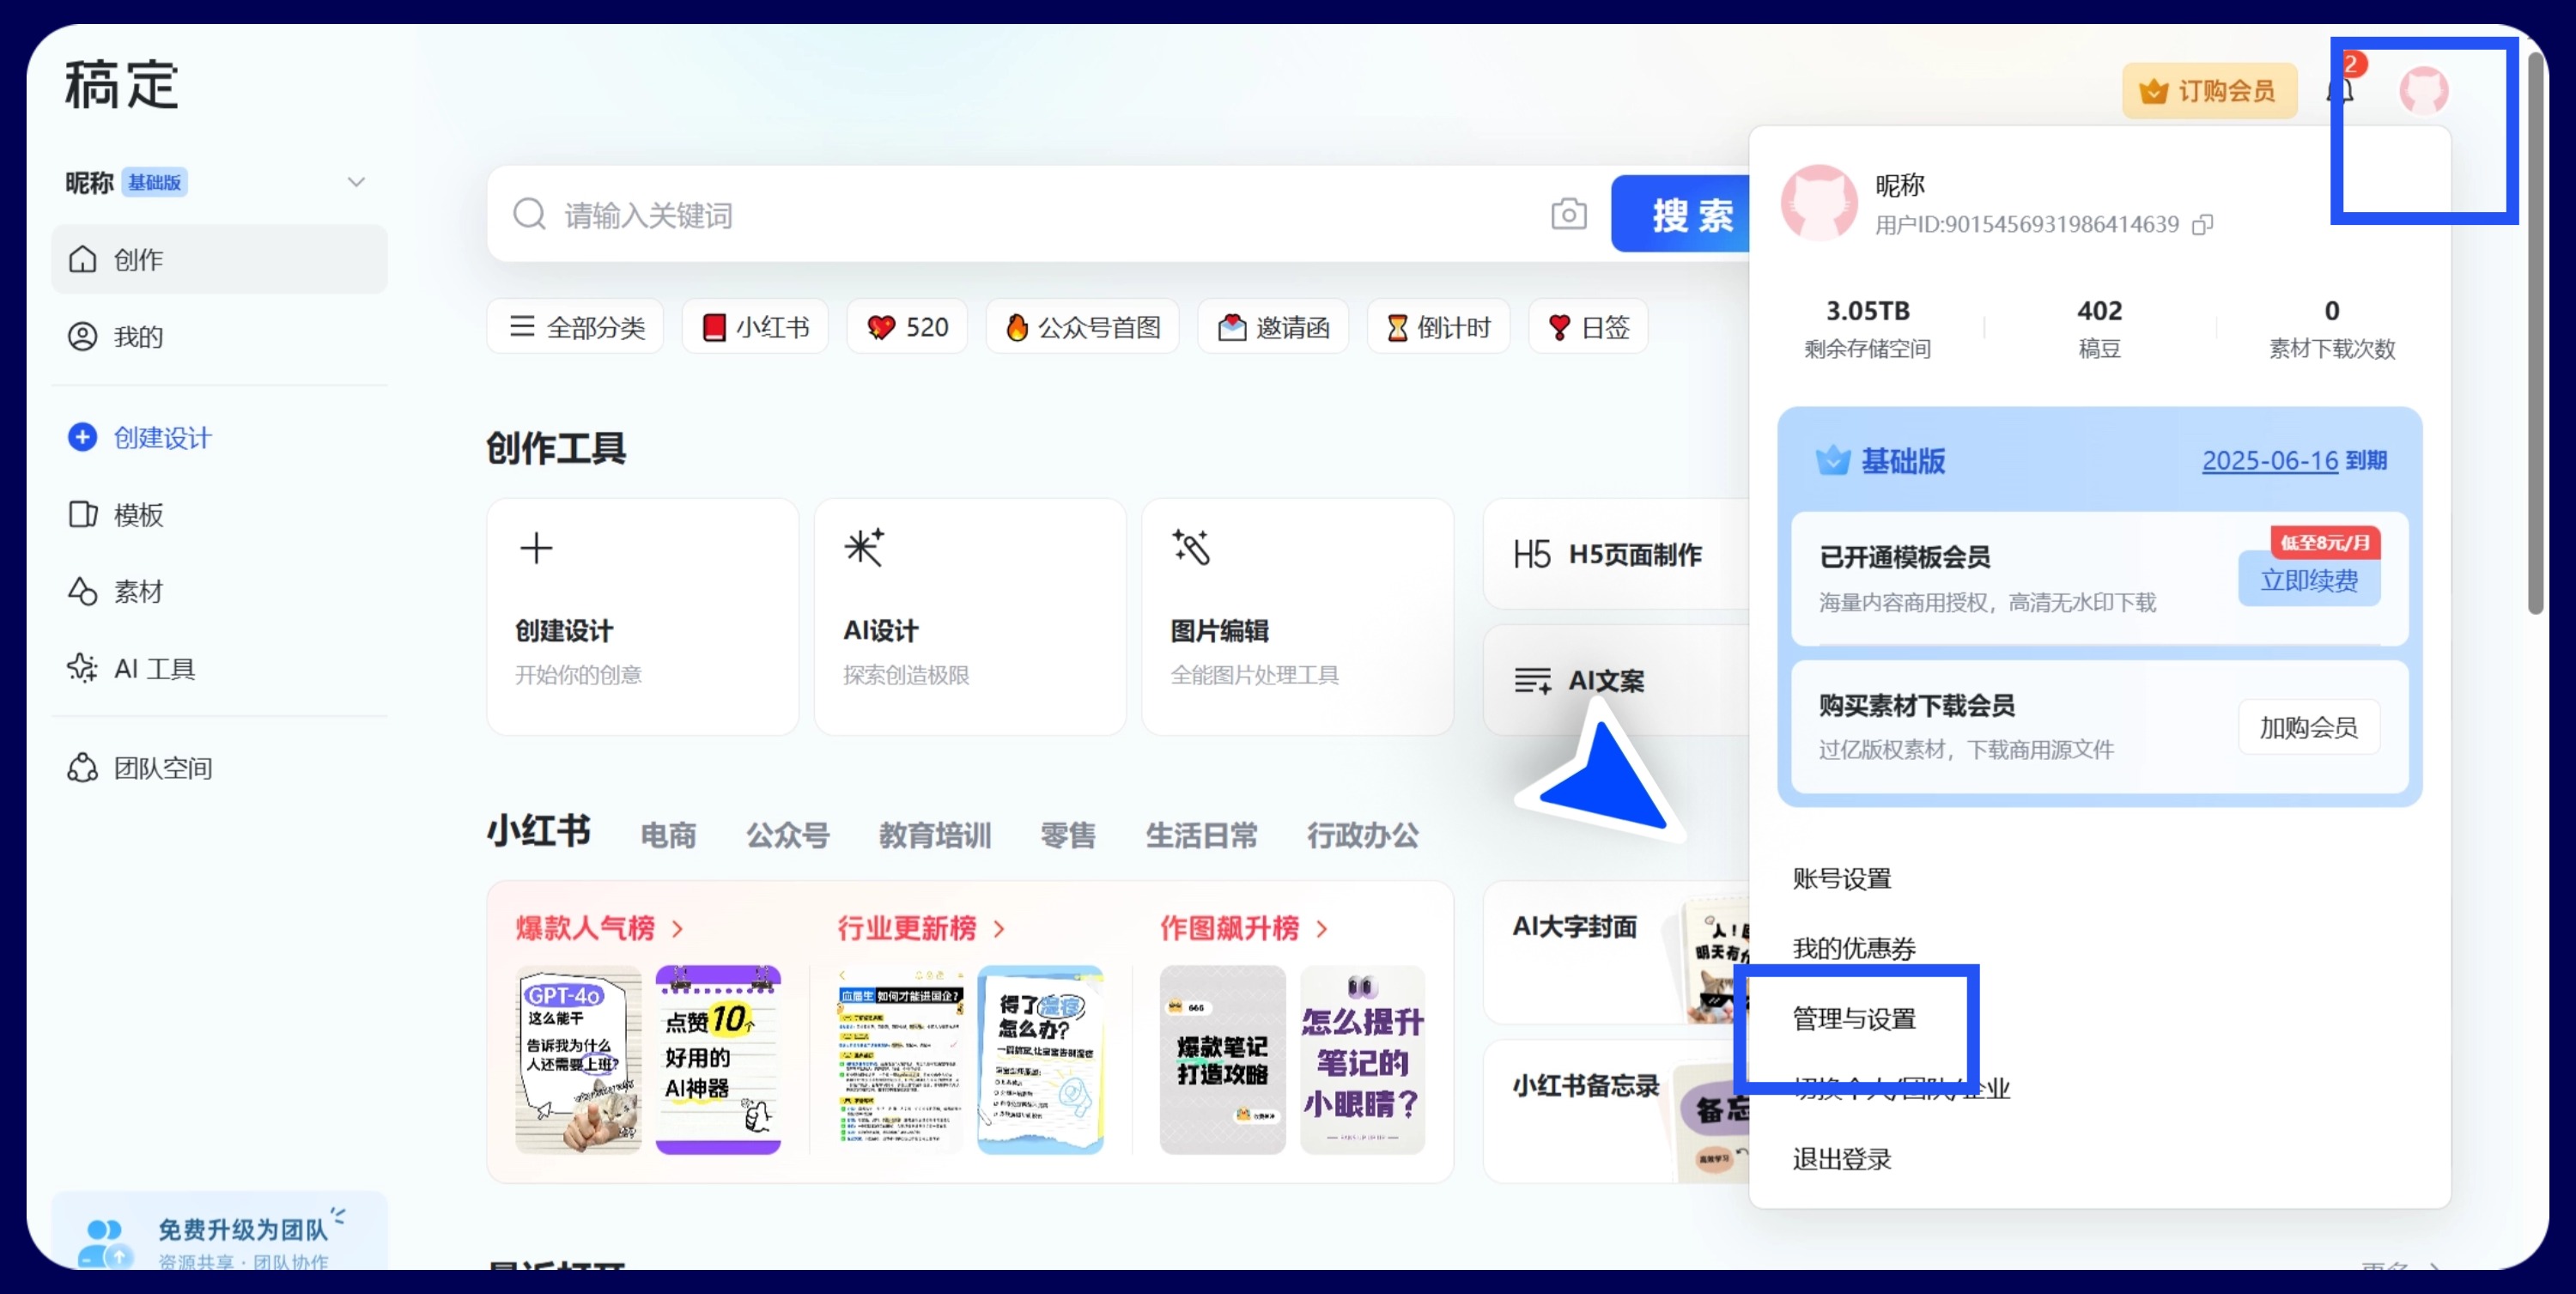Viewport: 2576px width, 1294px height.
Task: Select the 邀请函 category chip
Action: click(x=1273, y=327)
